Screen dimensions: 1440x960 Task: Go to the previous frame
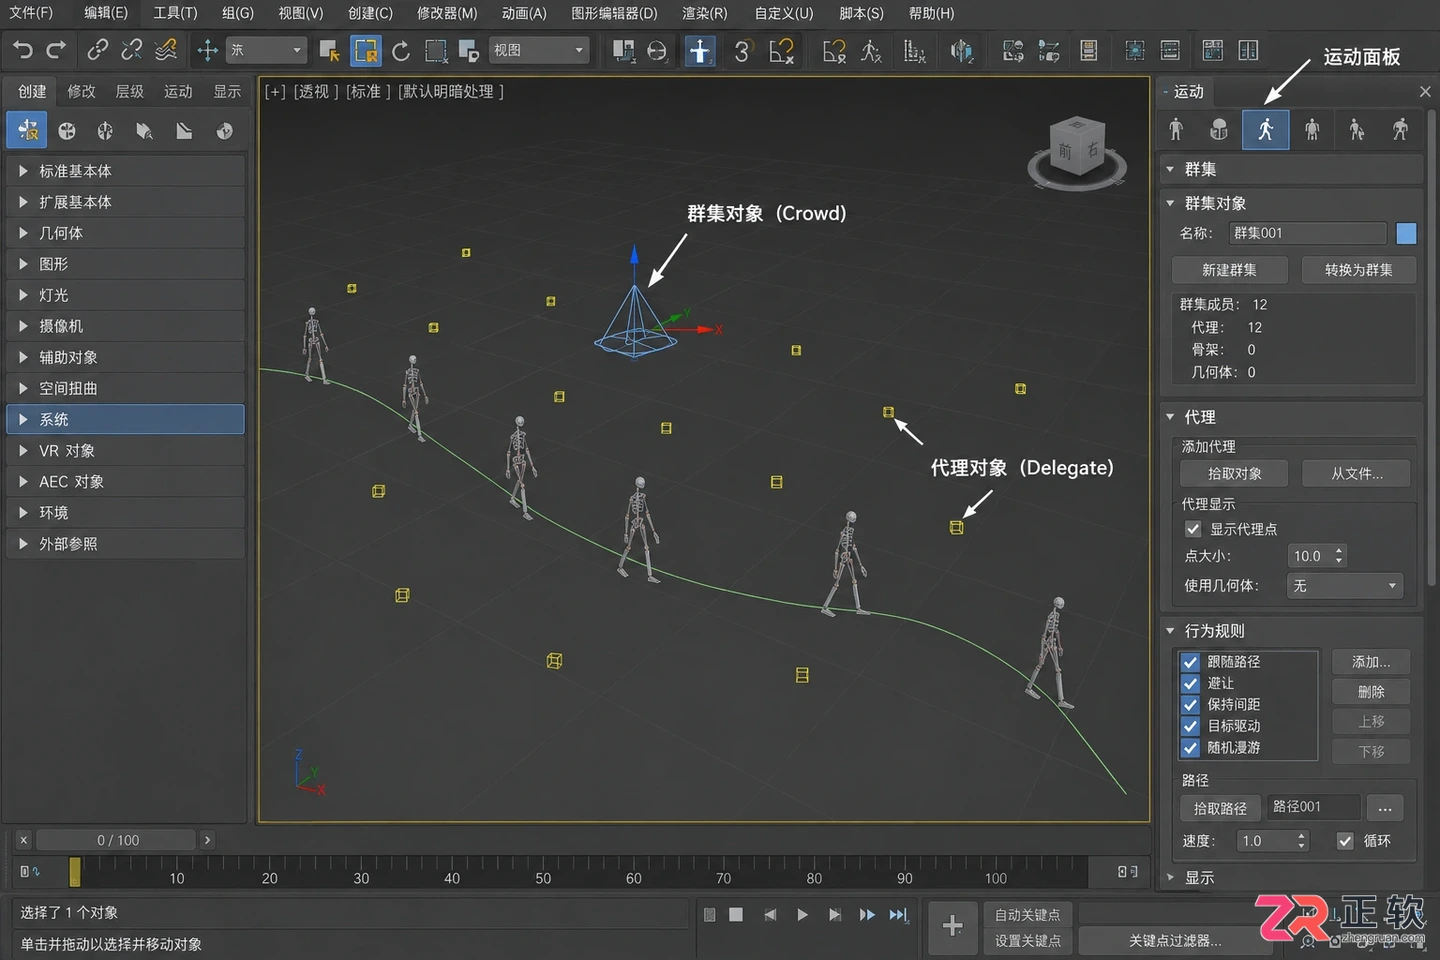click(770, 914)
